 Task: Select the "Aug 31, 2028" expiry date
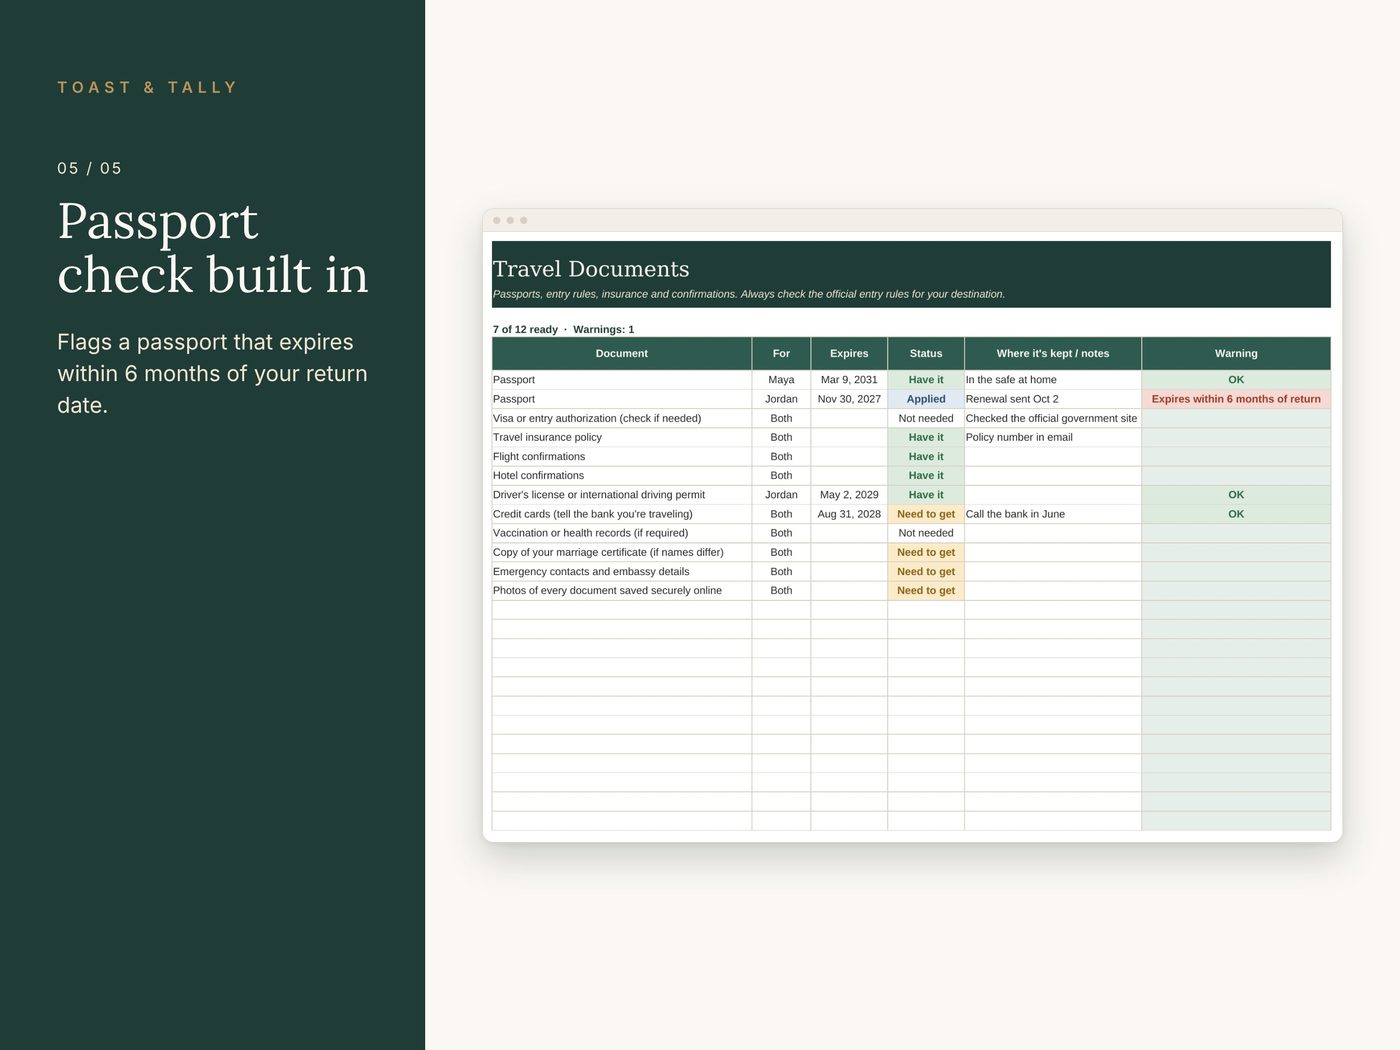[x=849, y=514]
